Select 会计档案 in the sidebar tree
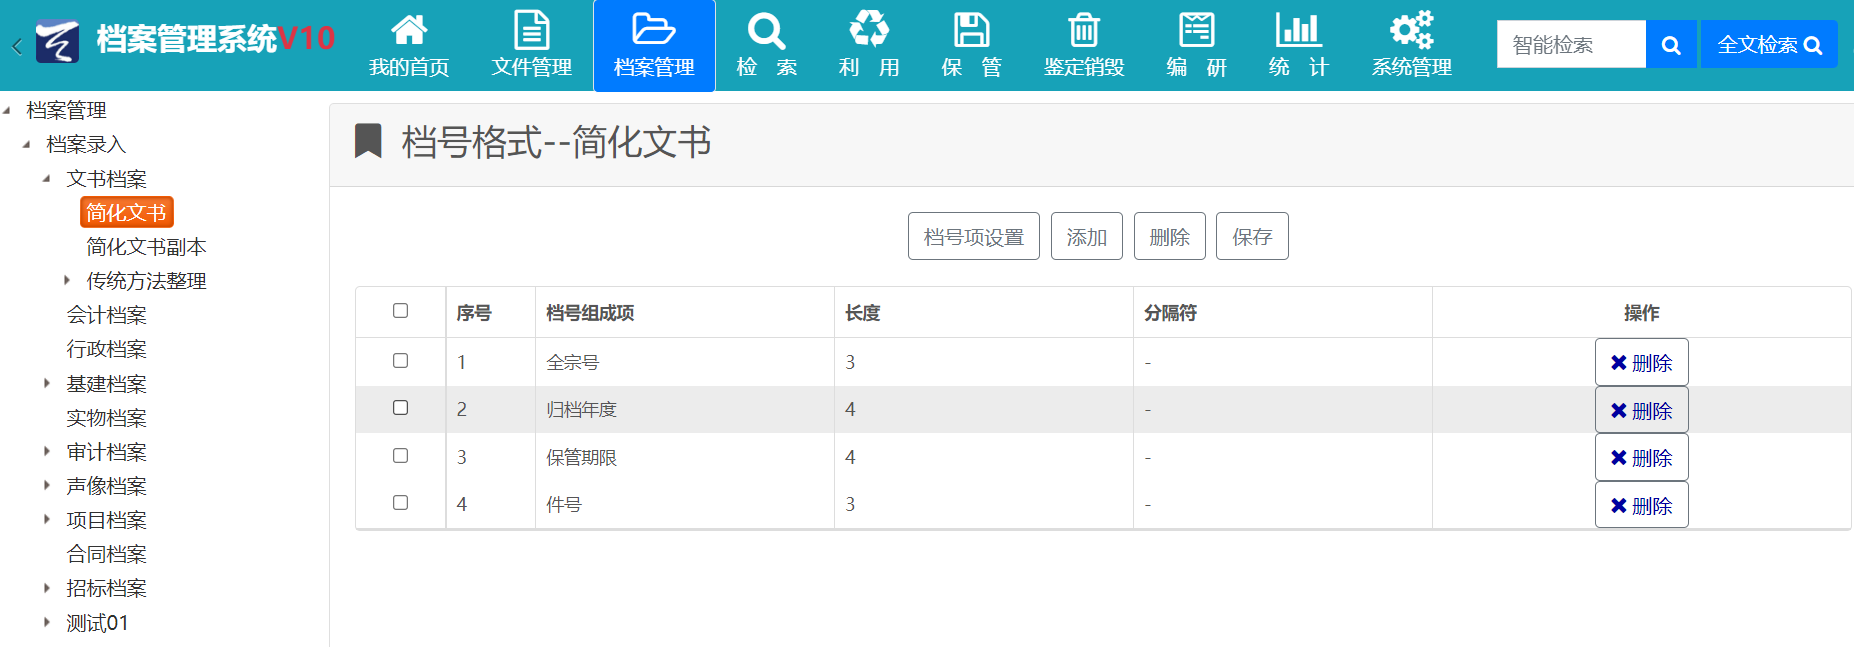 pos(106,315)
